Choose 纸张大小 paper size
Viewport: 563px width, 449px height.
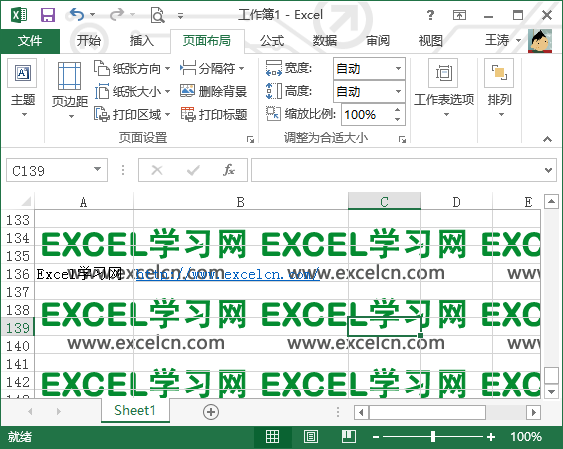tap(132, 92)
